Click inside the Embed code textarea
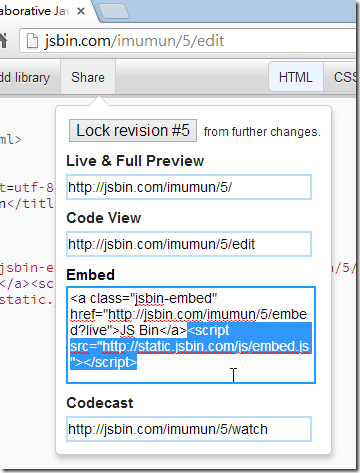 click(191, 335)
